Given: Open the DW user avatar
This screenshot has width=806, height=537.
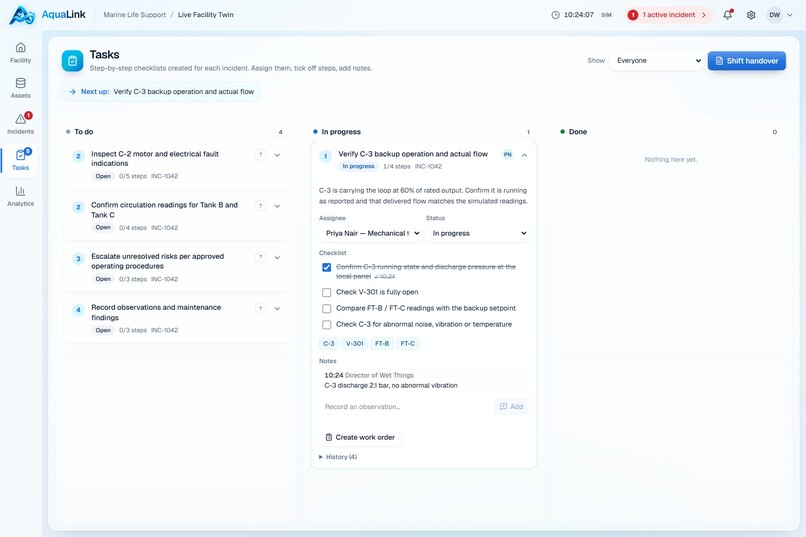Looking at the screenshot, I should tap(774, 15).
